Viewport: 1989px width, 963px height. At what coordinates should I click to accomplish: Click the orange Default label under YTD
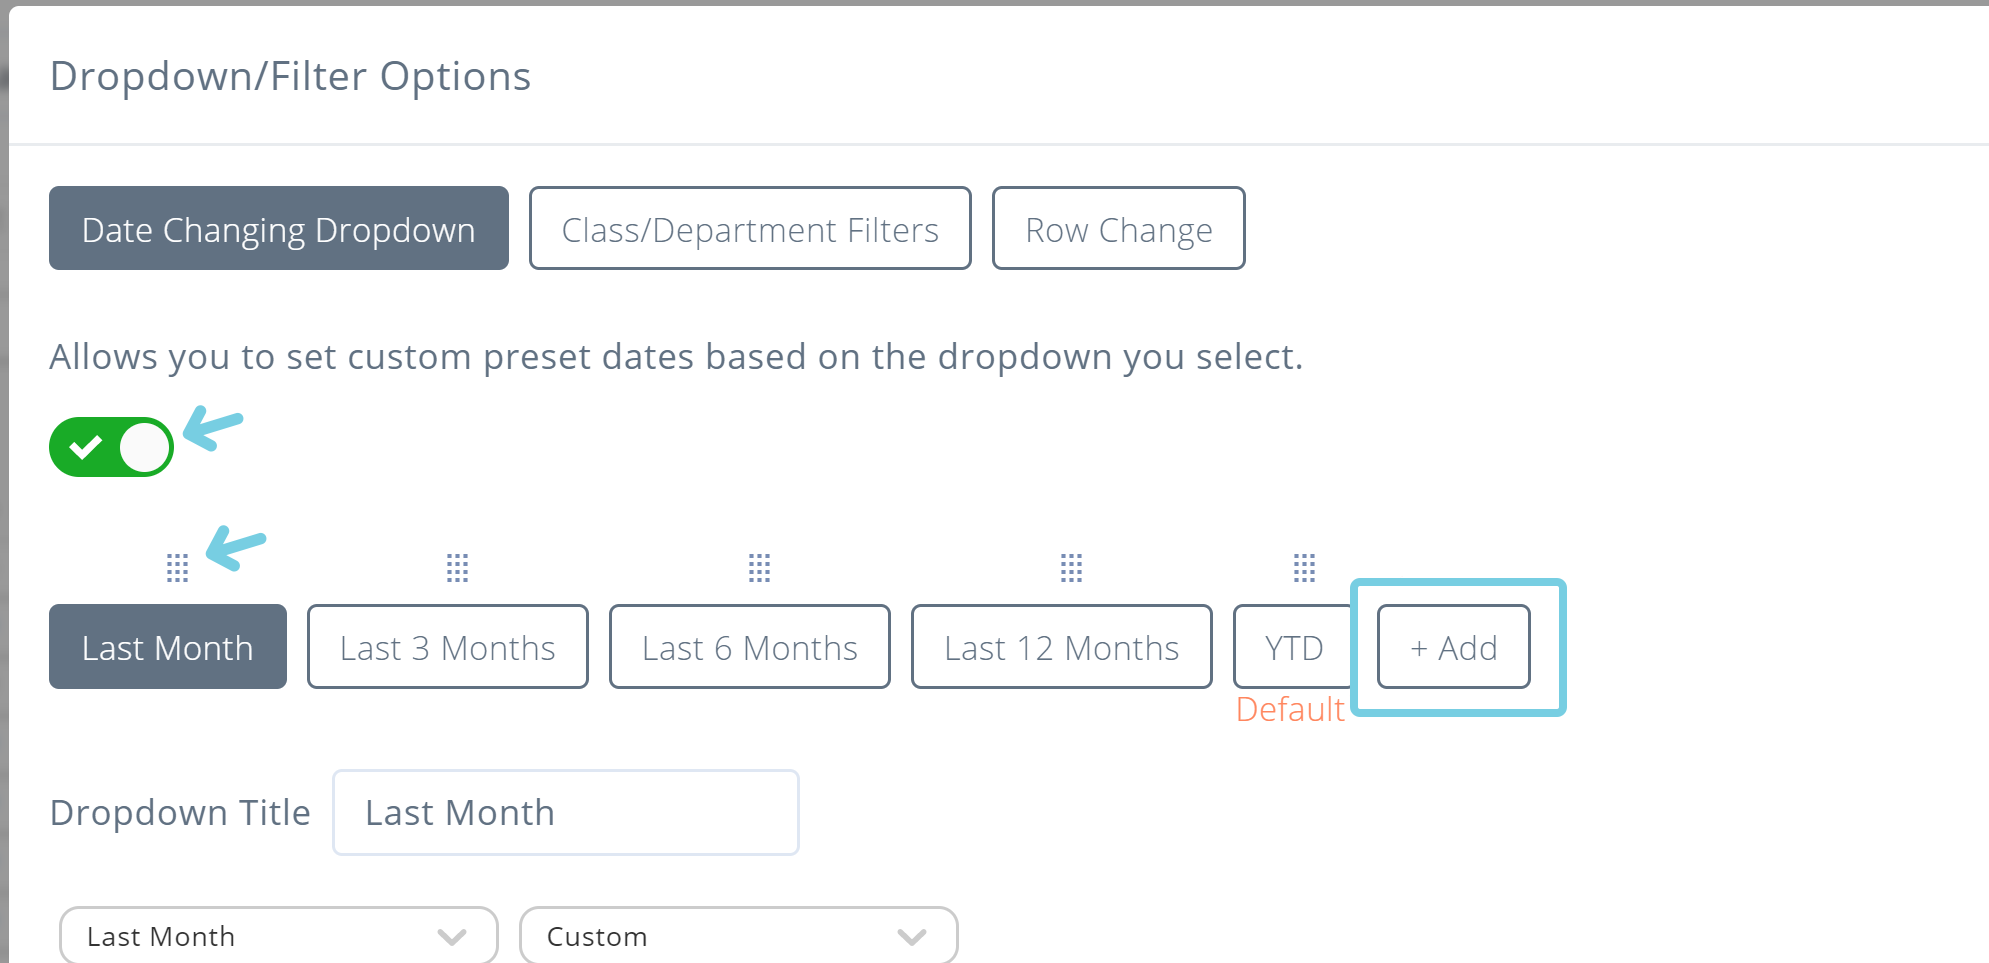pos(1291,710)
